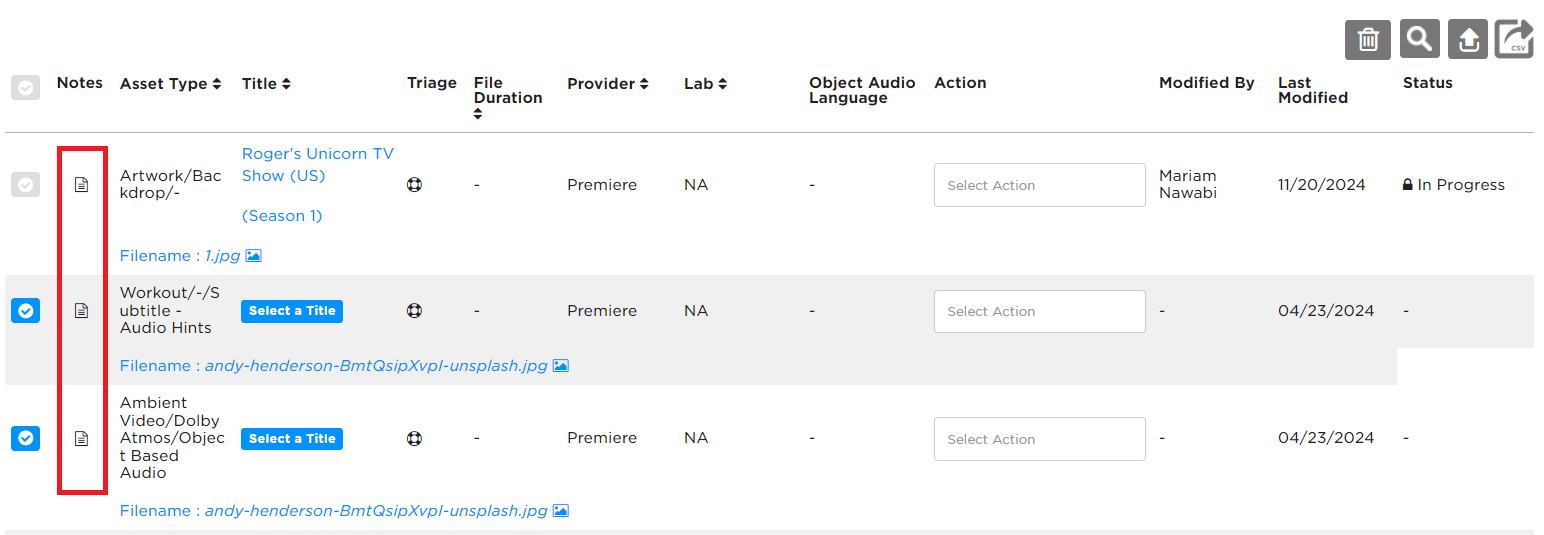Click Select a Title in Workout row
This screenshot has width=1544, height=535.
(x=292, y=311)
